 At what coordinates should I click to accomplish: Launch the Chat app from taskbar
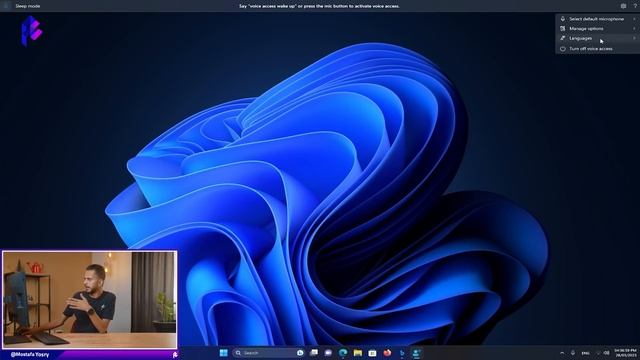pos(328,353)
